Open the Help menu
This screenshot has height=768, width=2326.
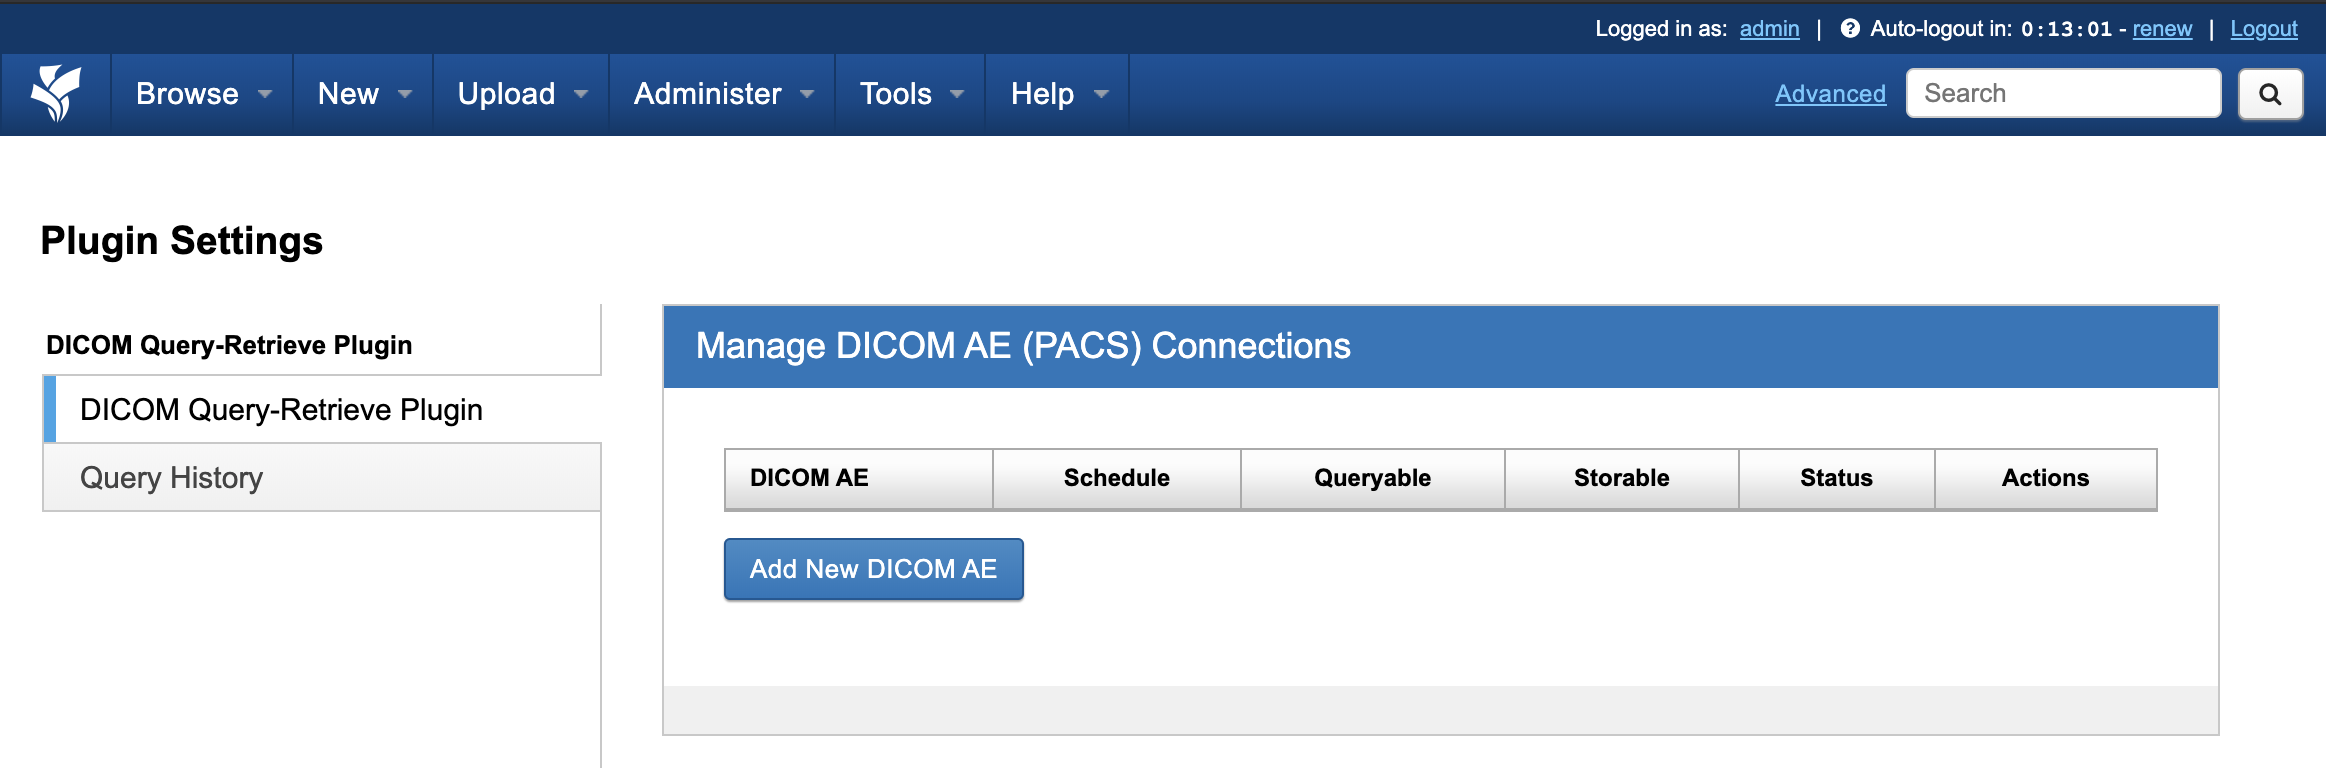click(x=1058, y=94)
